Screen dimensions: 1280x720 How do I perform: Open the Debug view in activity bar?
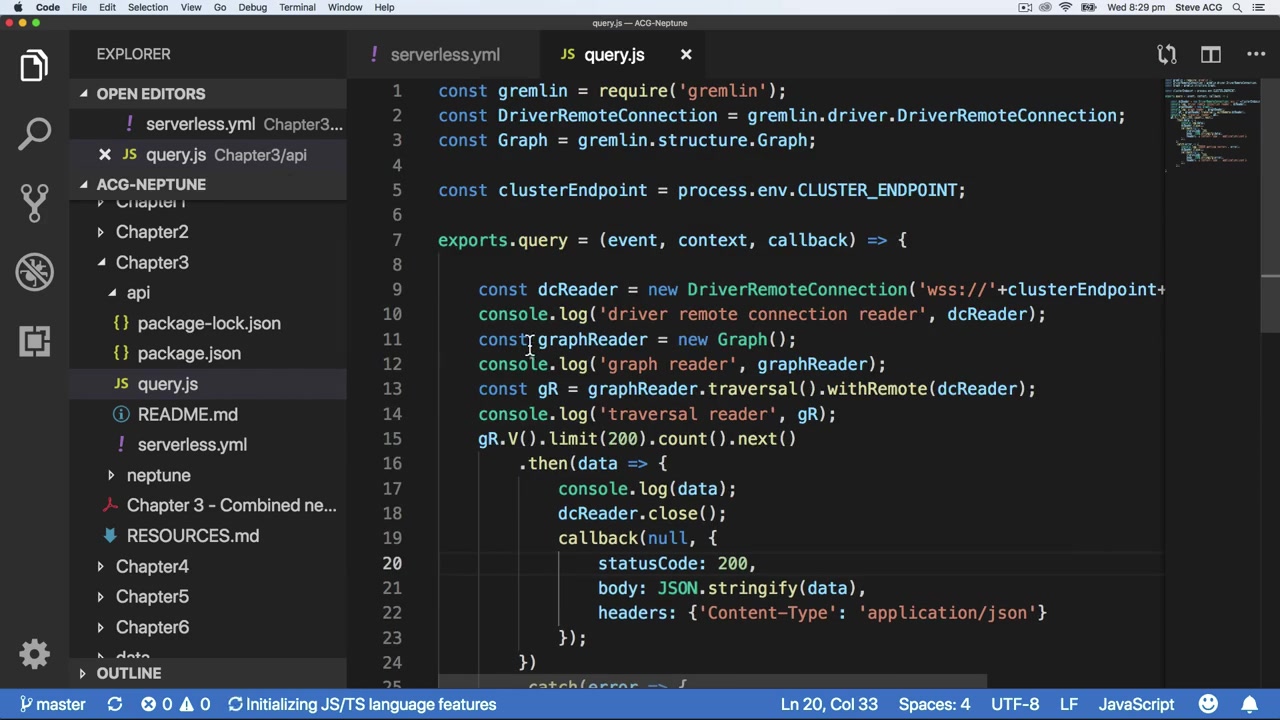point(34,271)
